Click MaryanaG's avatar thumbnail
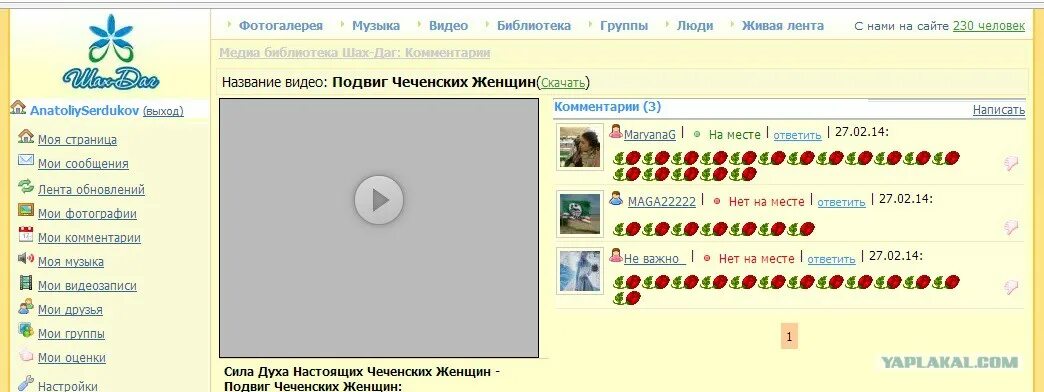Image resolution: width=1044 pixels, height=392 pixels. pyautogui.click(x=580, y=146)
